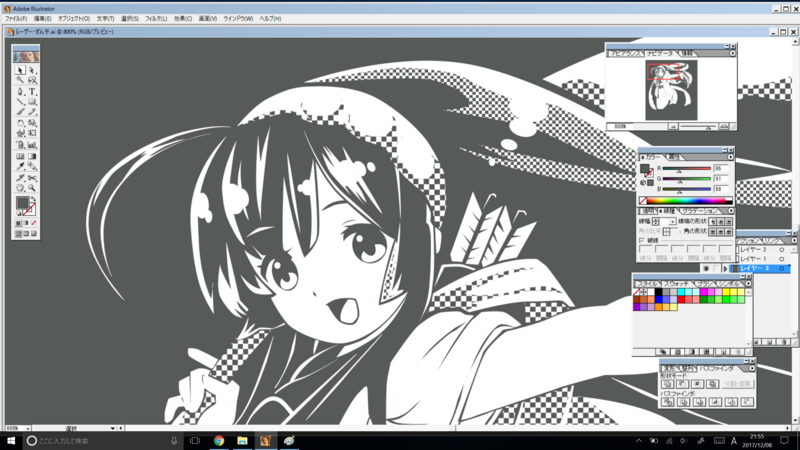Open the ファイル(F) menu

(16, 18)
